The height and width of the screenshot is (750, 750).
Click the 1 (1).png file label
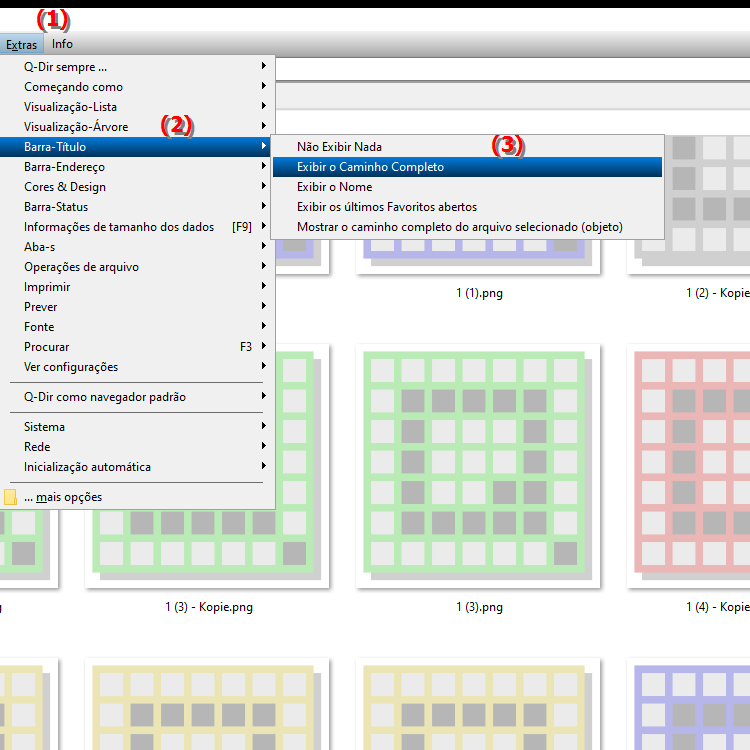click(478, 294)
